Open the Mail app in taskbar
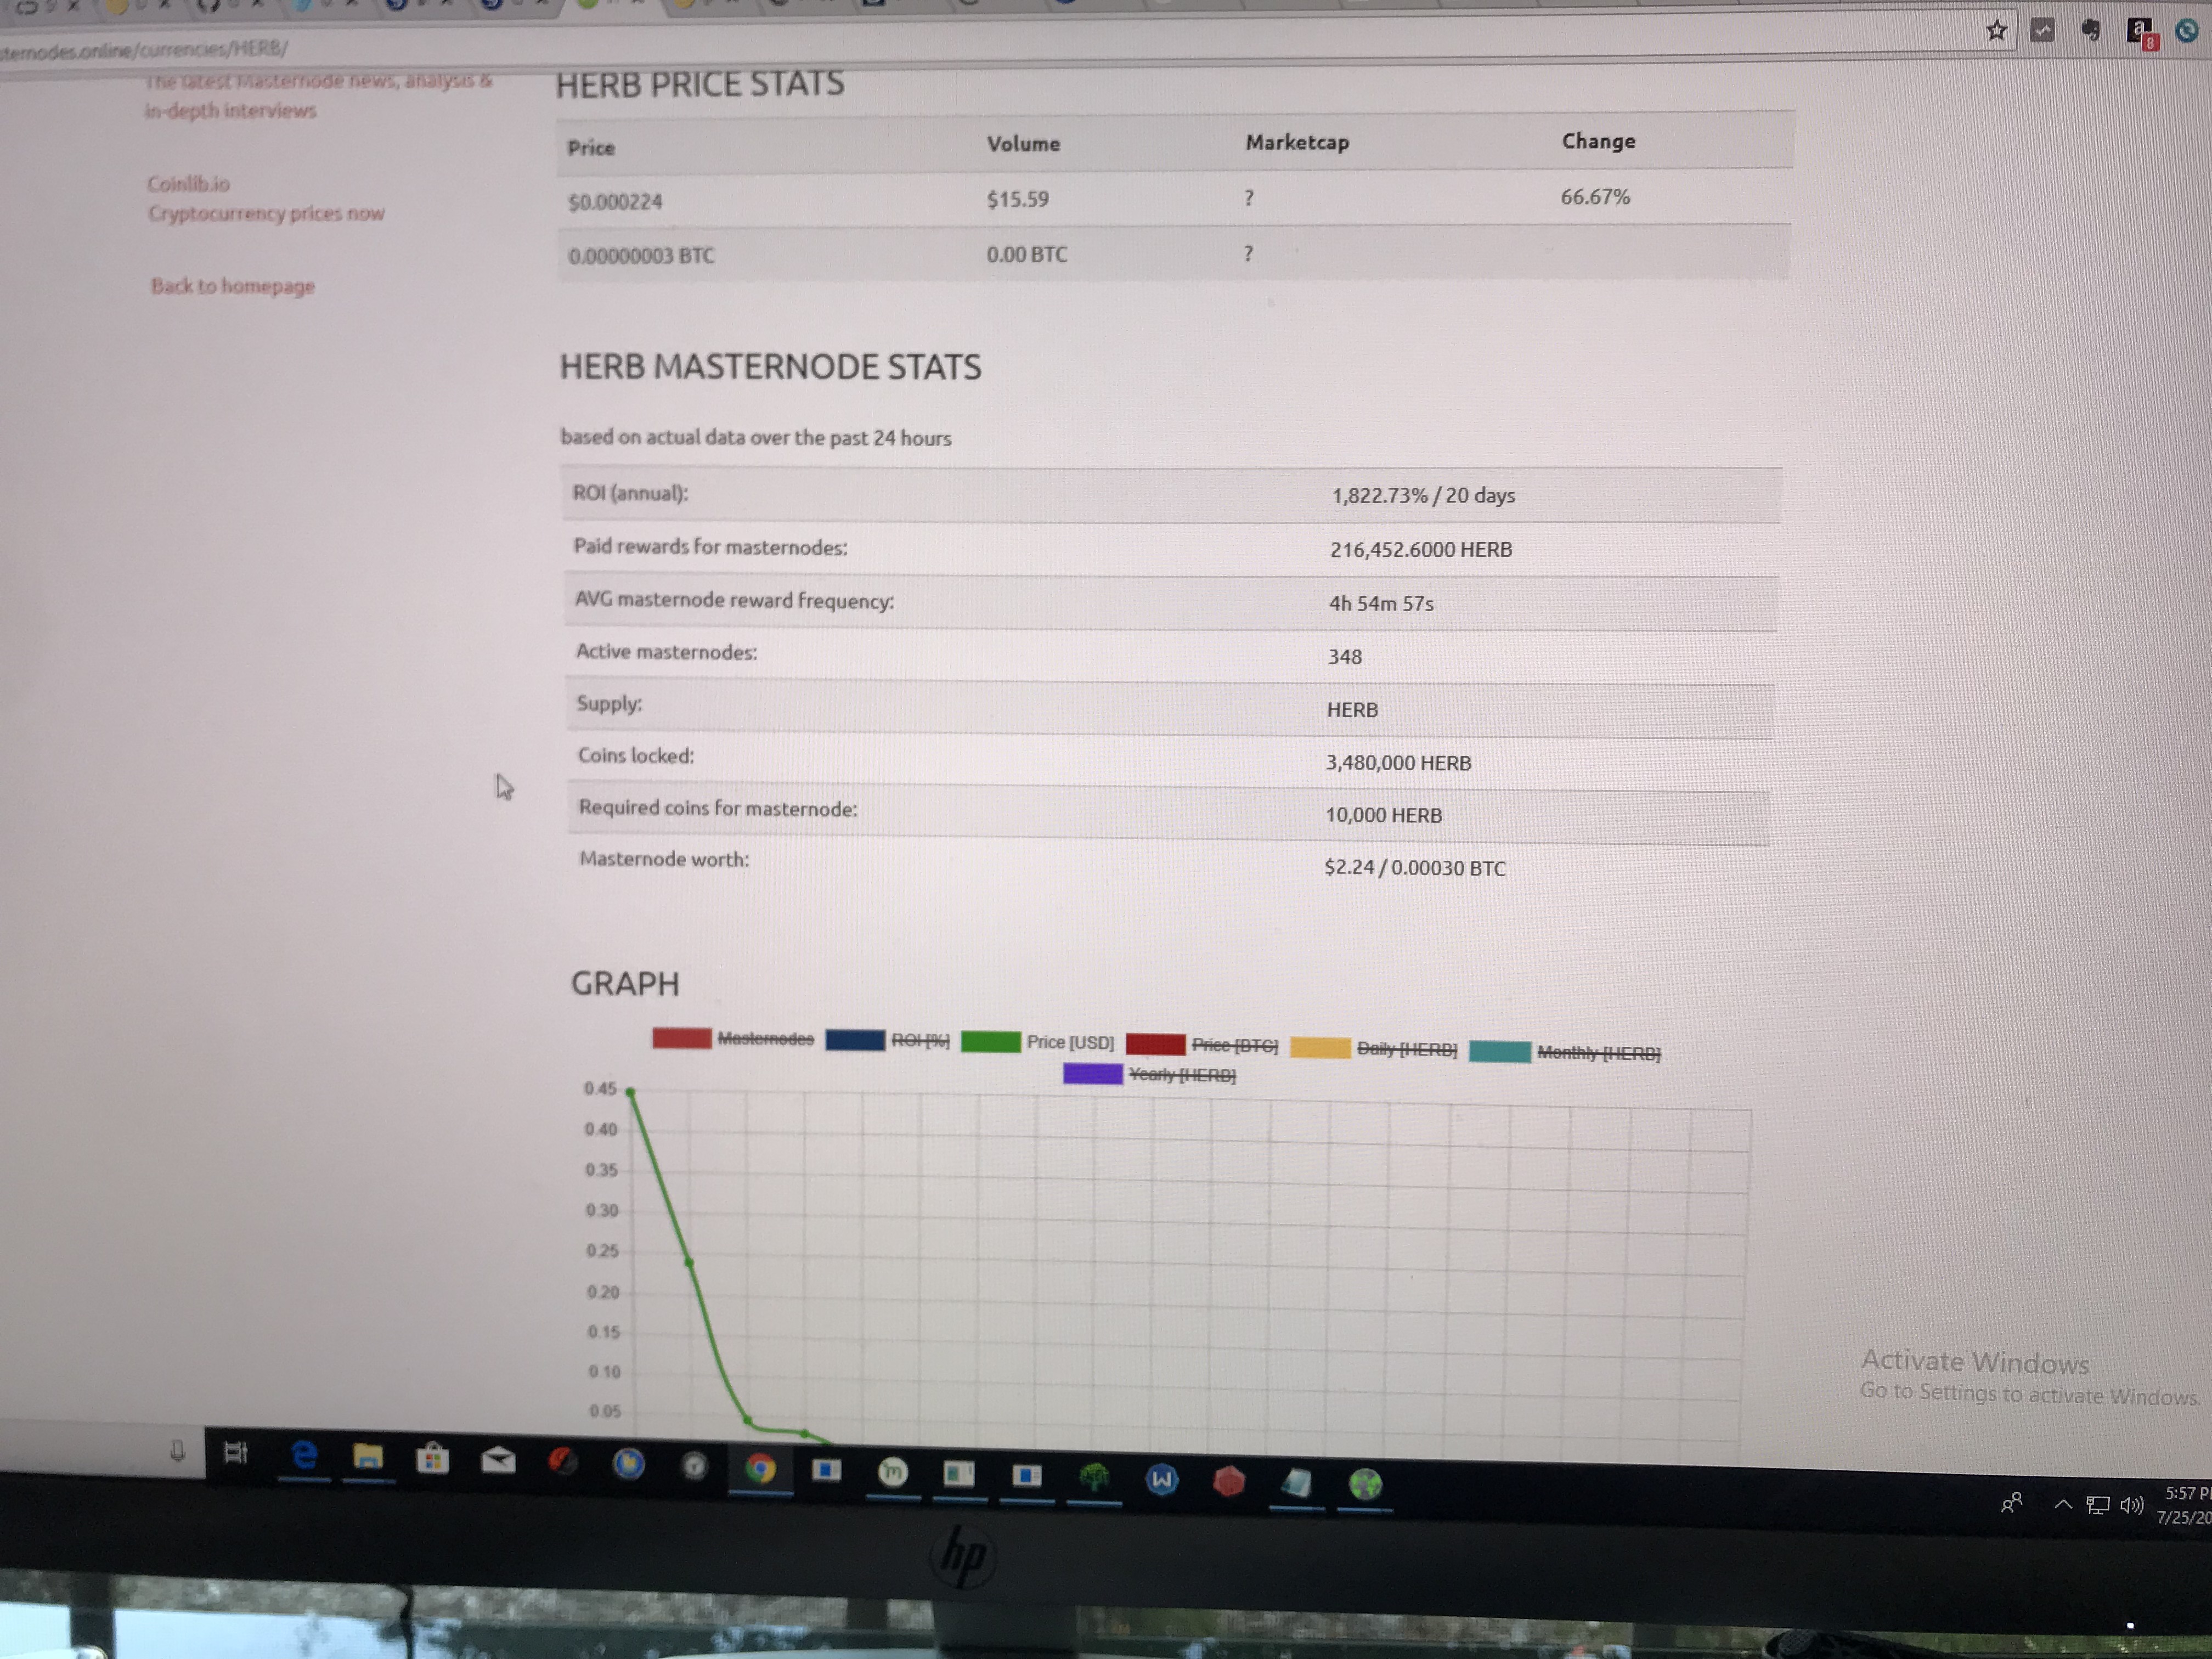Viewport: 2212px width, 1659px height. coord(497,1461)
